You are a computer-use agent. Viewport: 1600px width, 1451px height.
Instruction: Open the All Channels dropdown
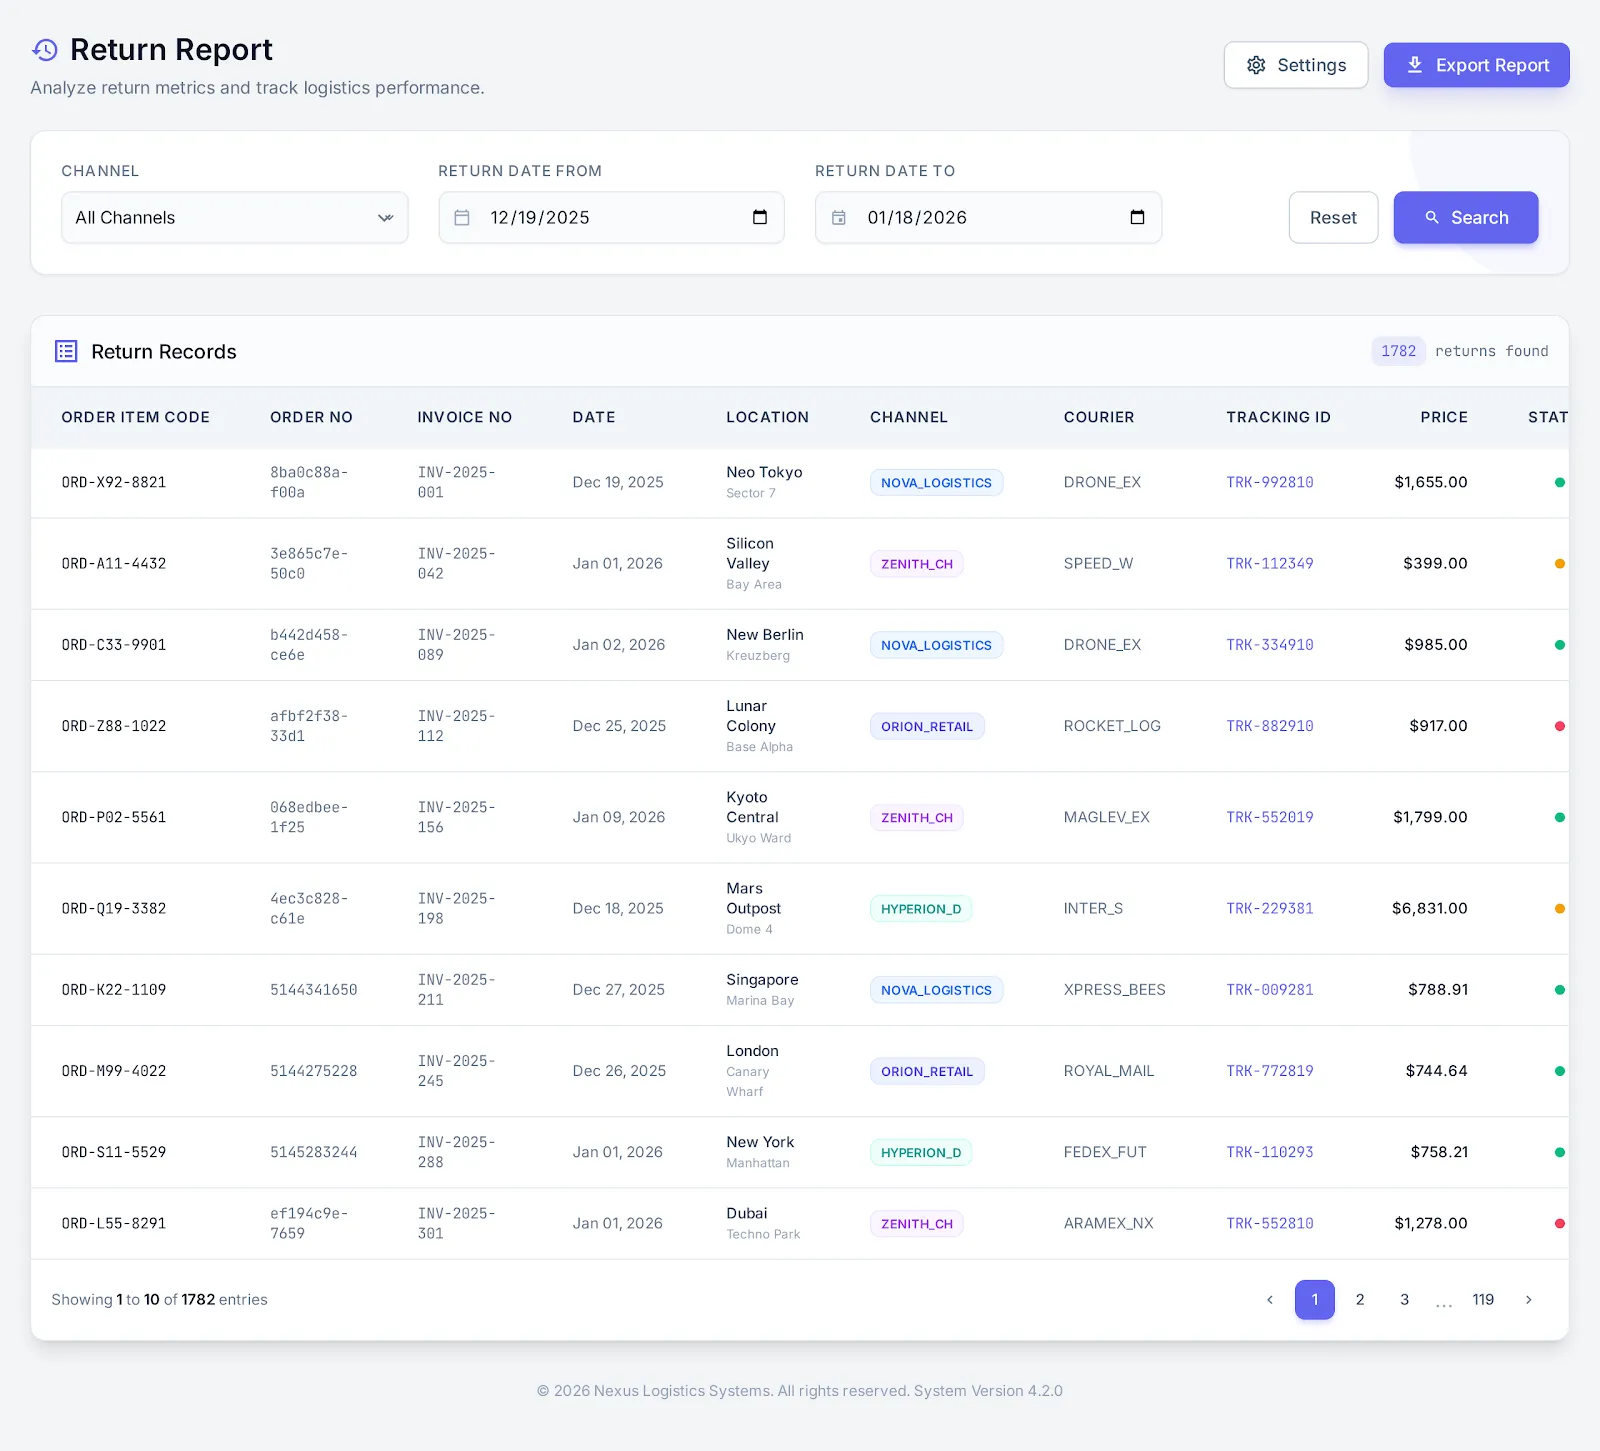[x=234, y=217]
